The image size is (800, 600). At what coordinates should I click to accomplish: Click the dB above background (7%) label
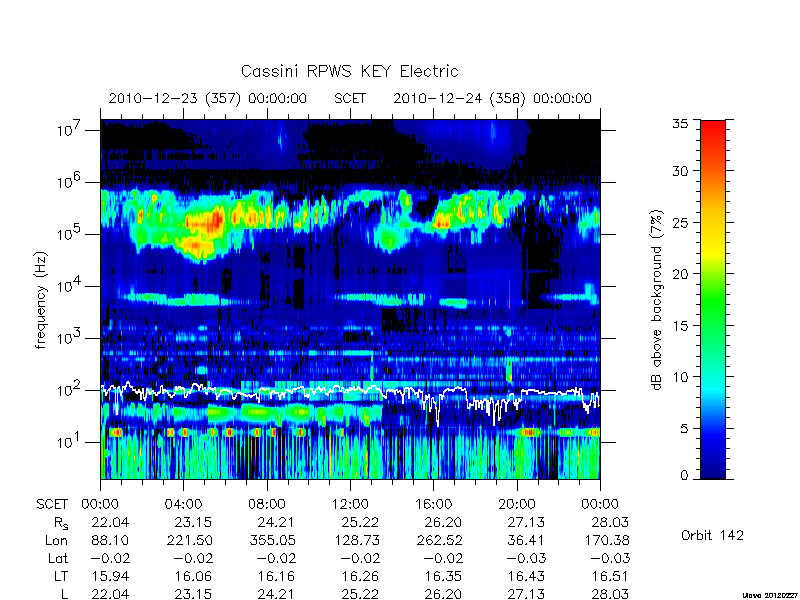click(x=657, y=299)
